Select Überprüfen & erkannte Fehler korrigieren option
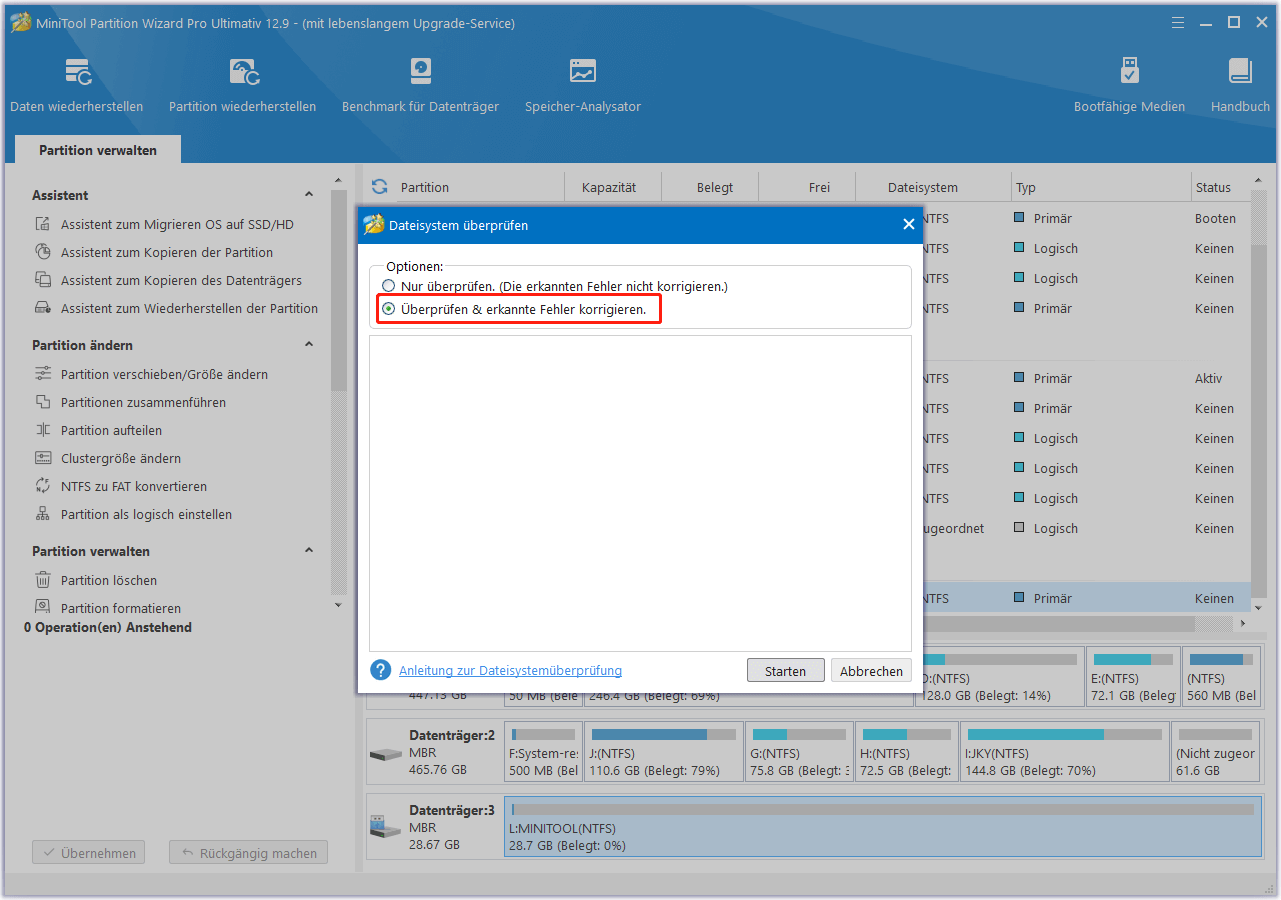 pos(389,310)
